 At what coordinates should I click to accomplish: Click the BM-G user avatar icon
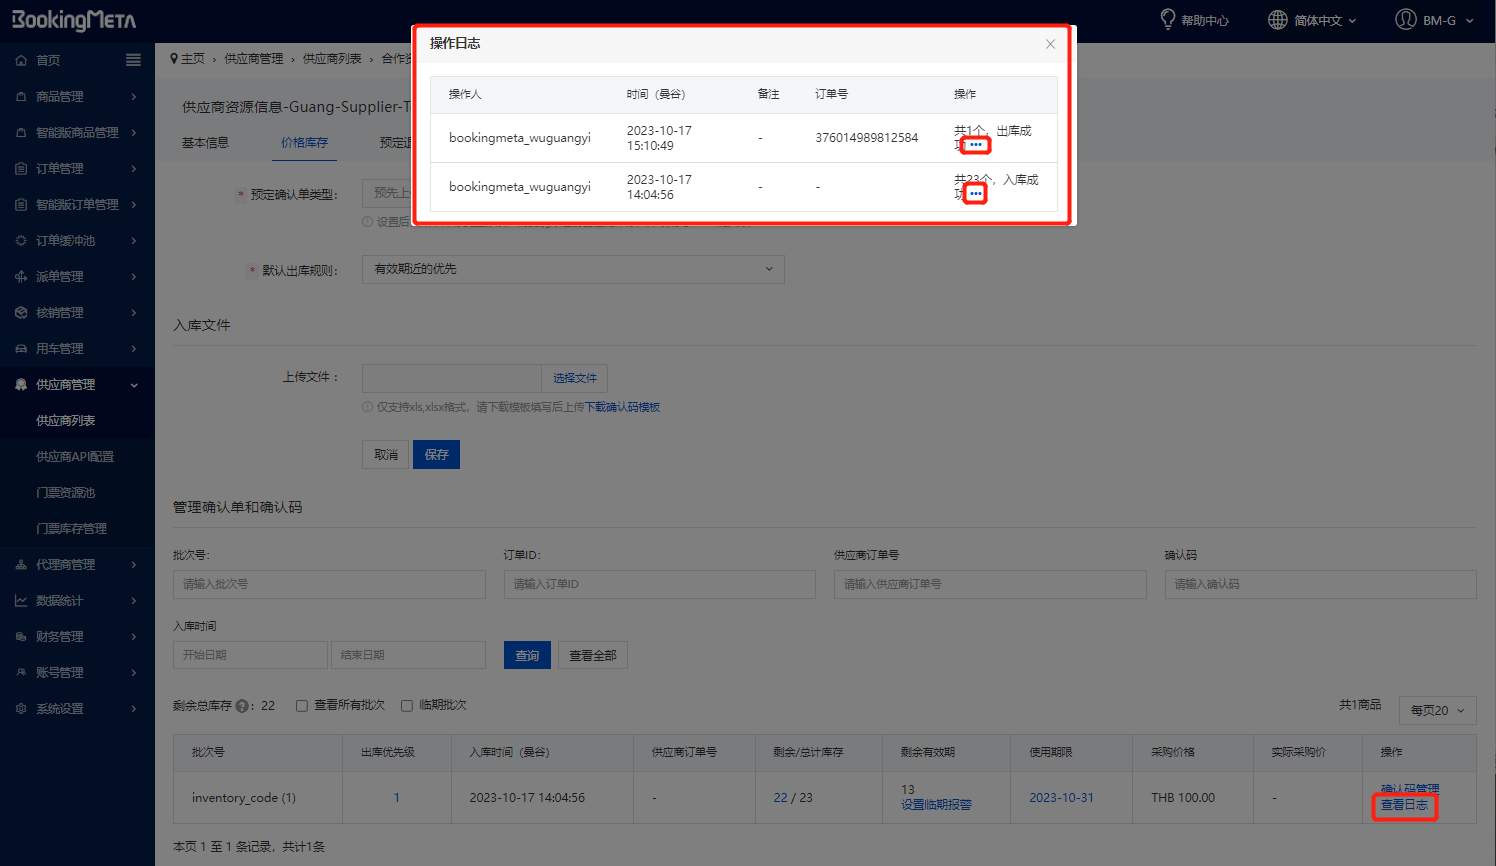1406,20
